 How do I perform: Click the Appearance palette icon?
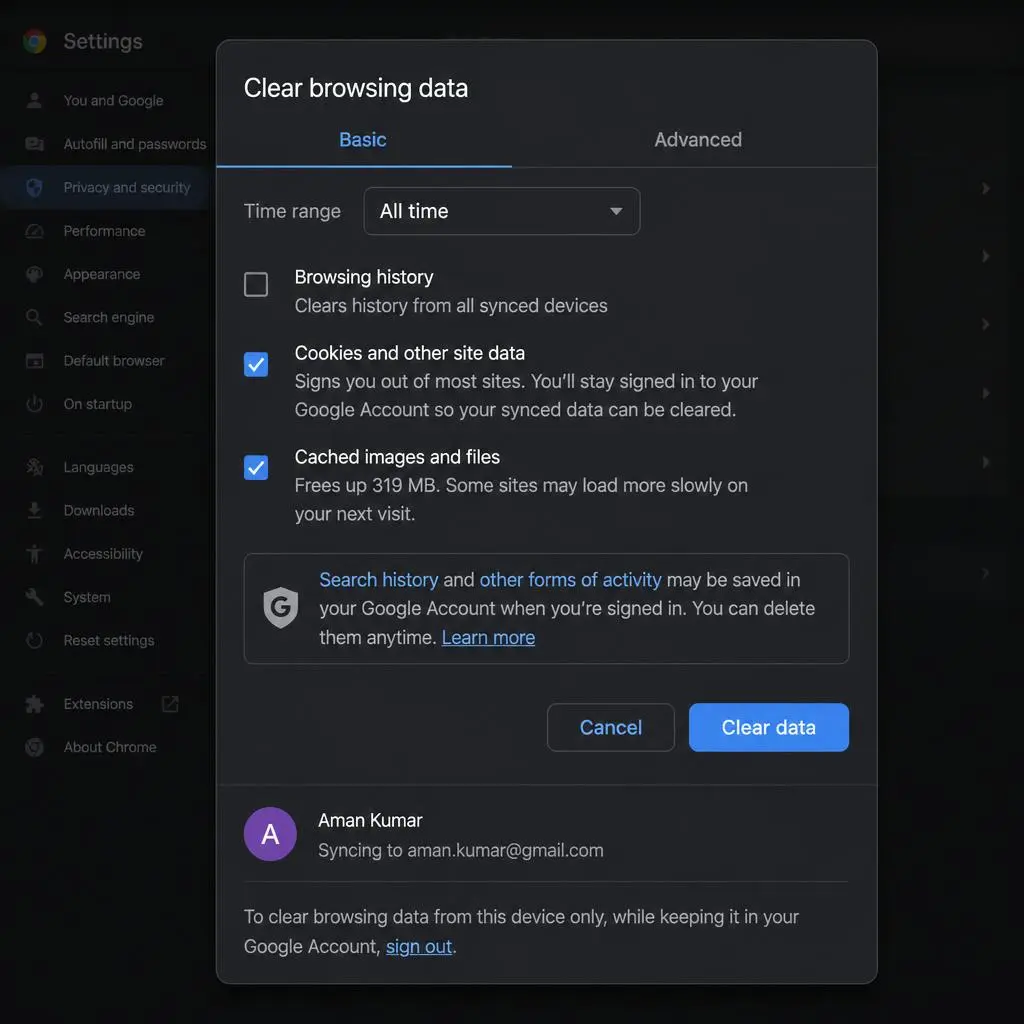click(x=35, y=274)
